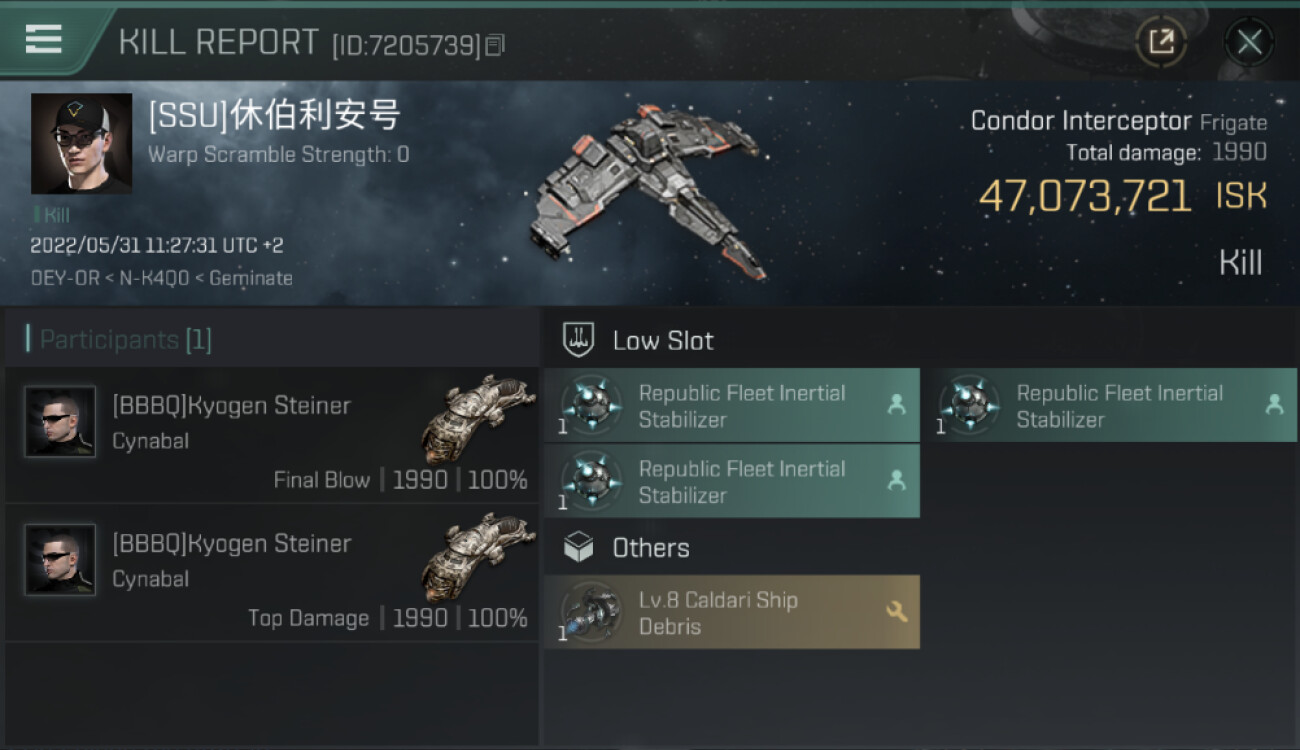Click the Lv.8 Caldari Ship Debris item
The width and height of the screenshot is (1300, 750).
[731, 613]
